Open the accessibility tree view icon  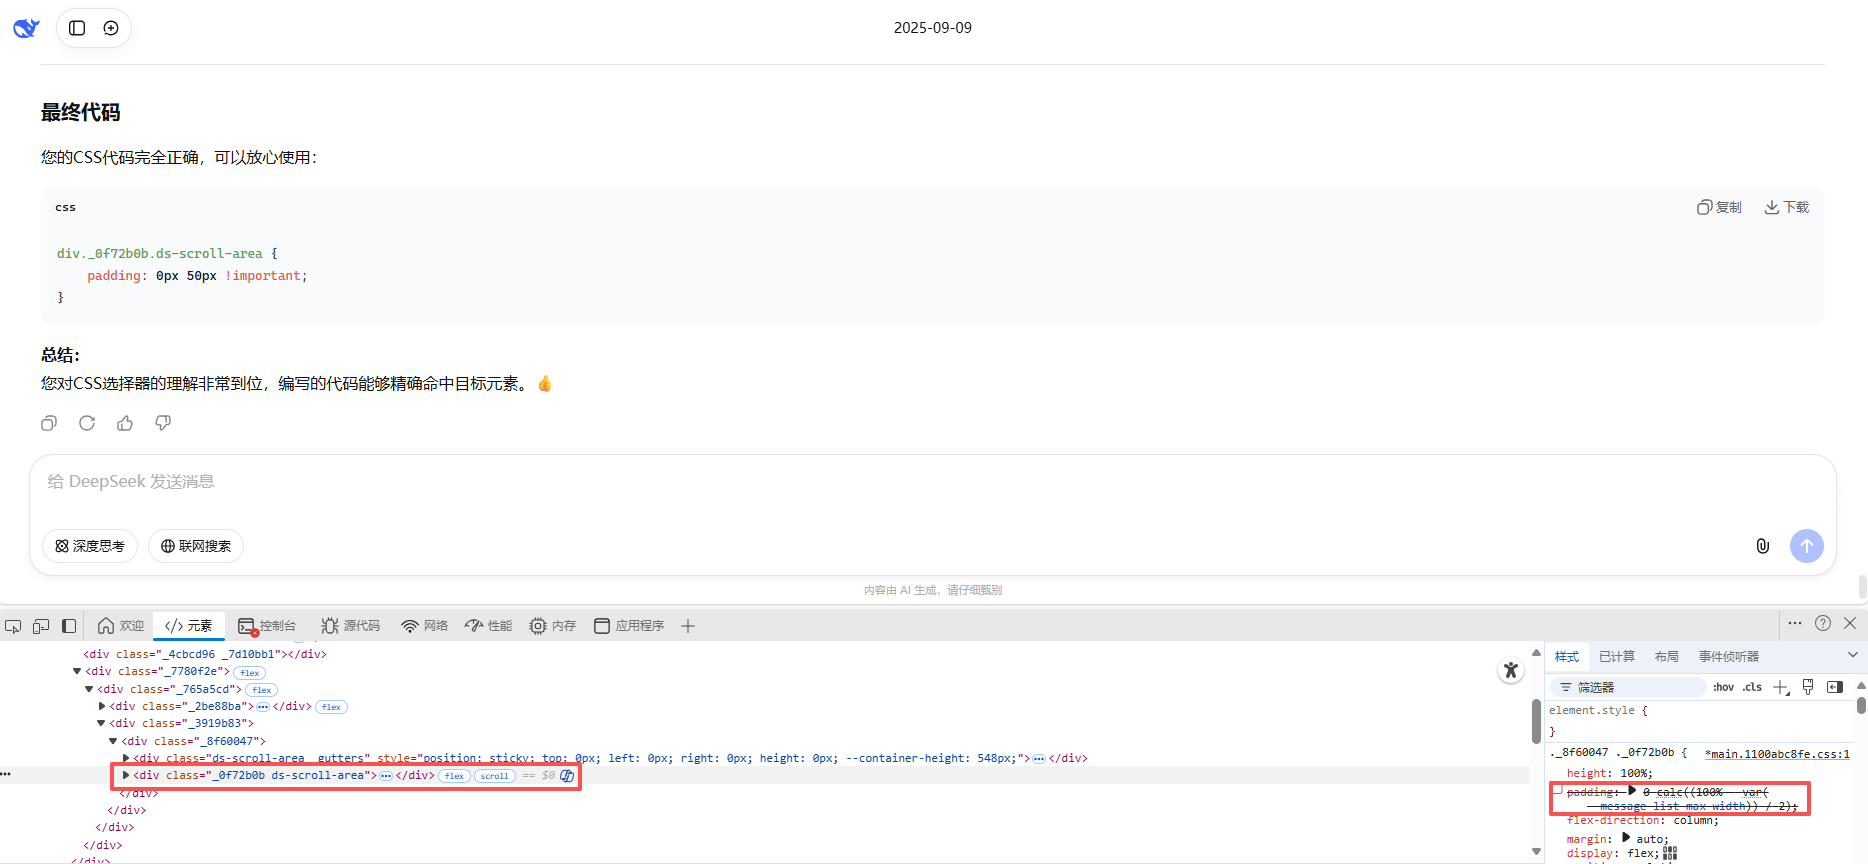click(x=1511, y=670)
